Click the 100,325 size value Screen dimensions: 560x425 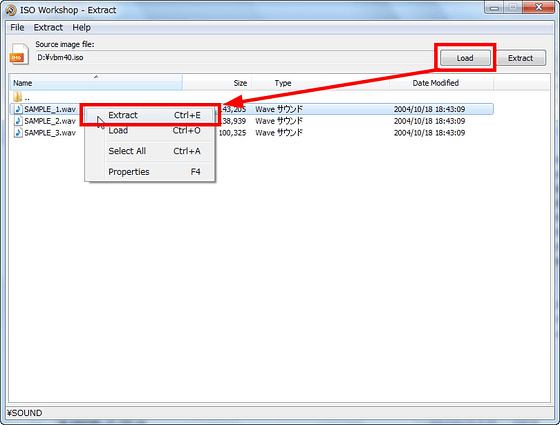pos(232,133)
